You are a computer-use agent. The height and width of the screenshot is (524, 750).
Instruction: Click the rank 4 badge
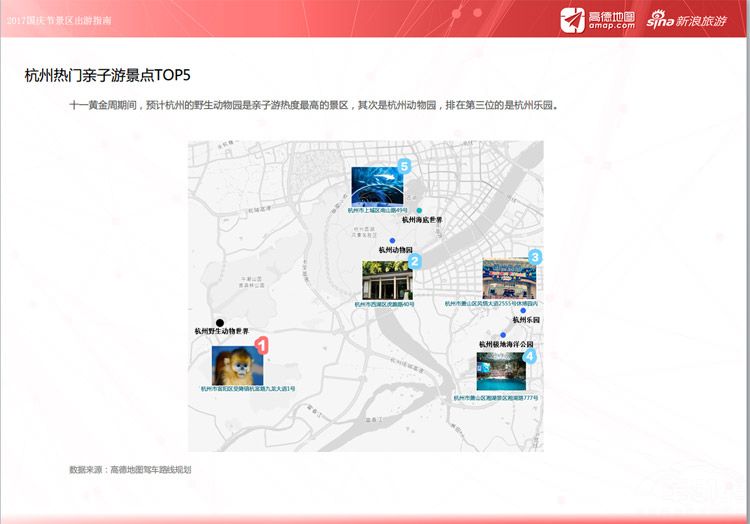529,355
